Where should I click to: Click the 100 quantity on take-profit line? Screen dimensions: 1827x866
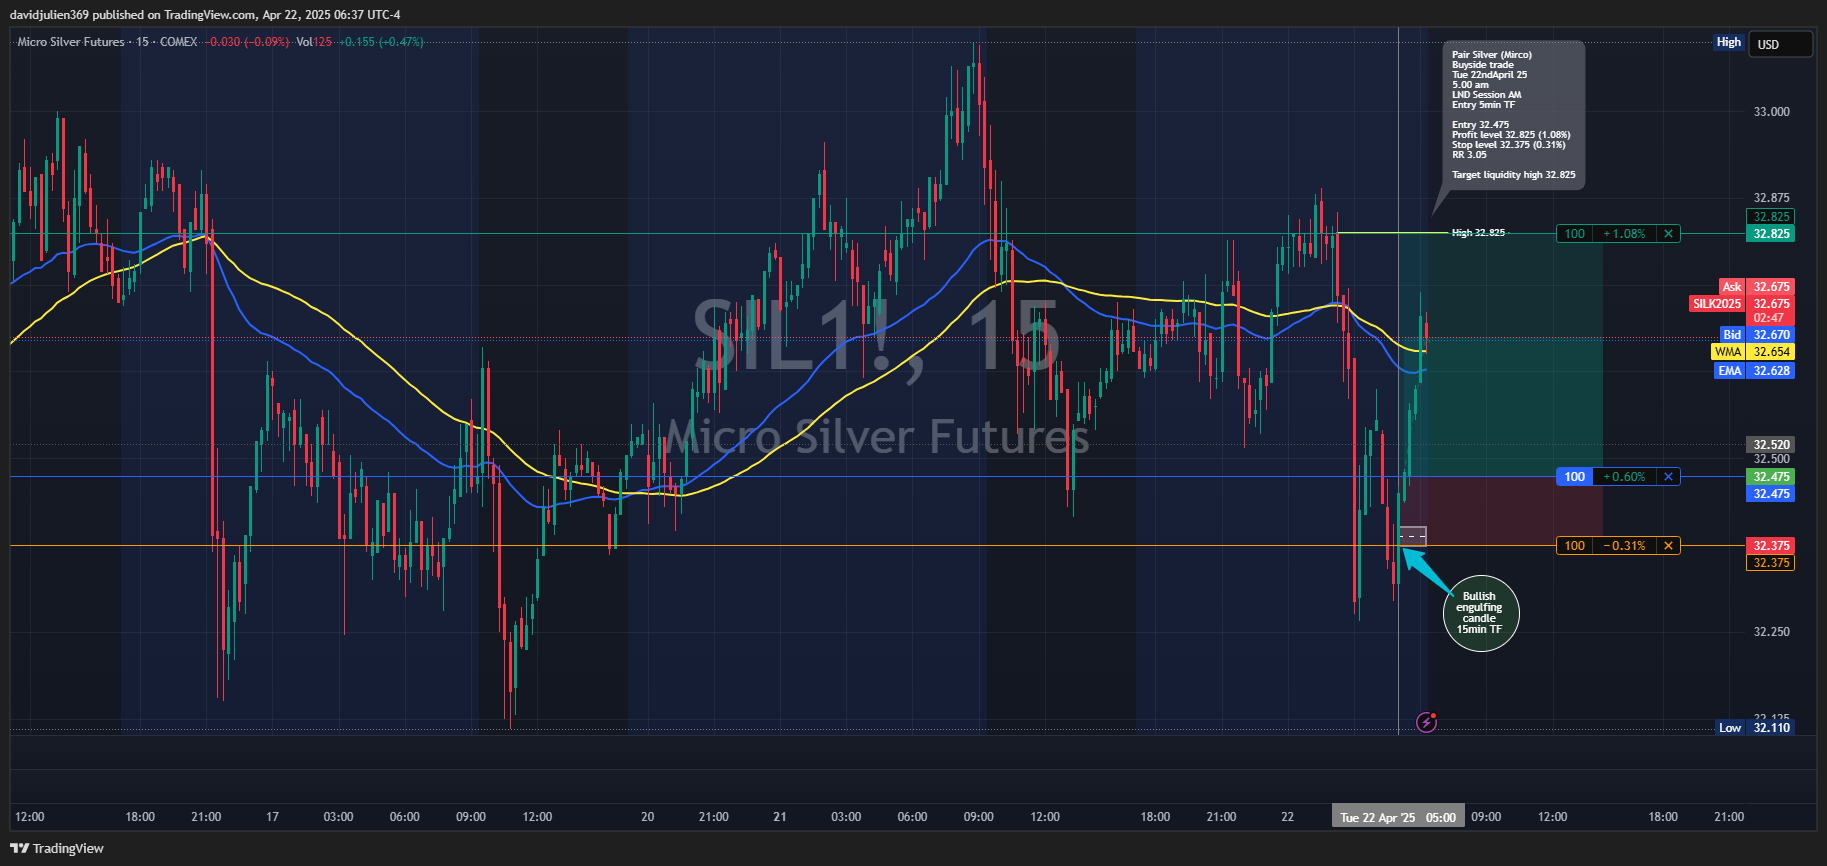pyautogui.click(x=1575, y=234)
